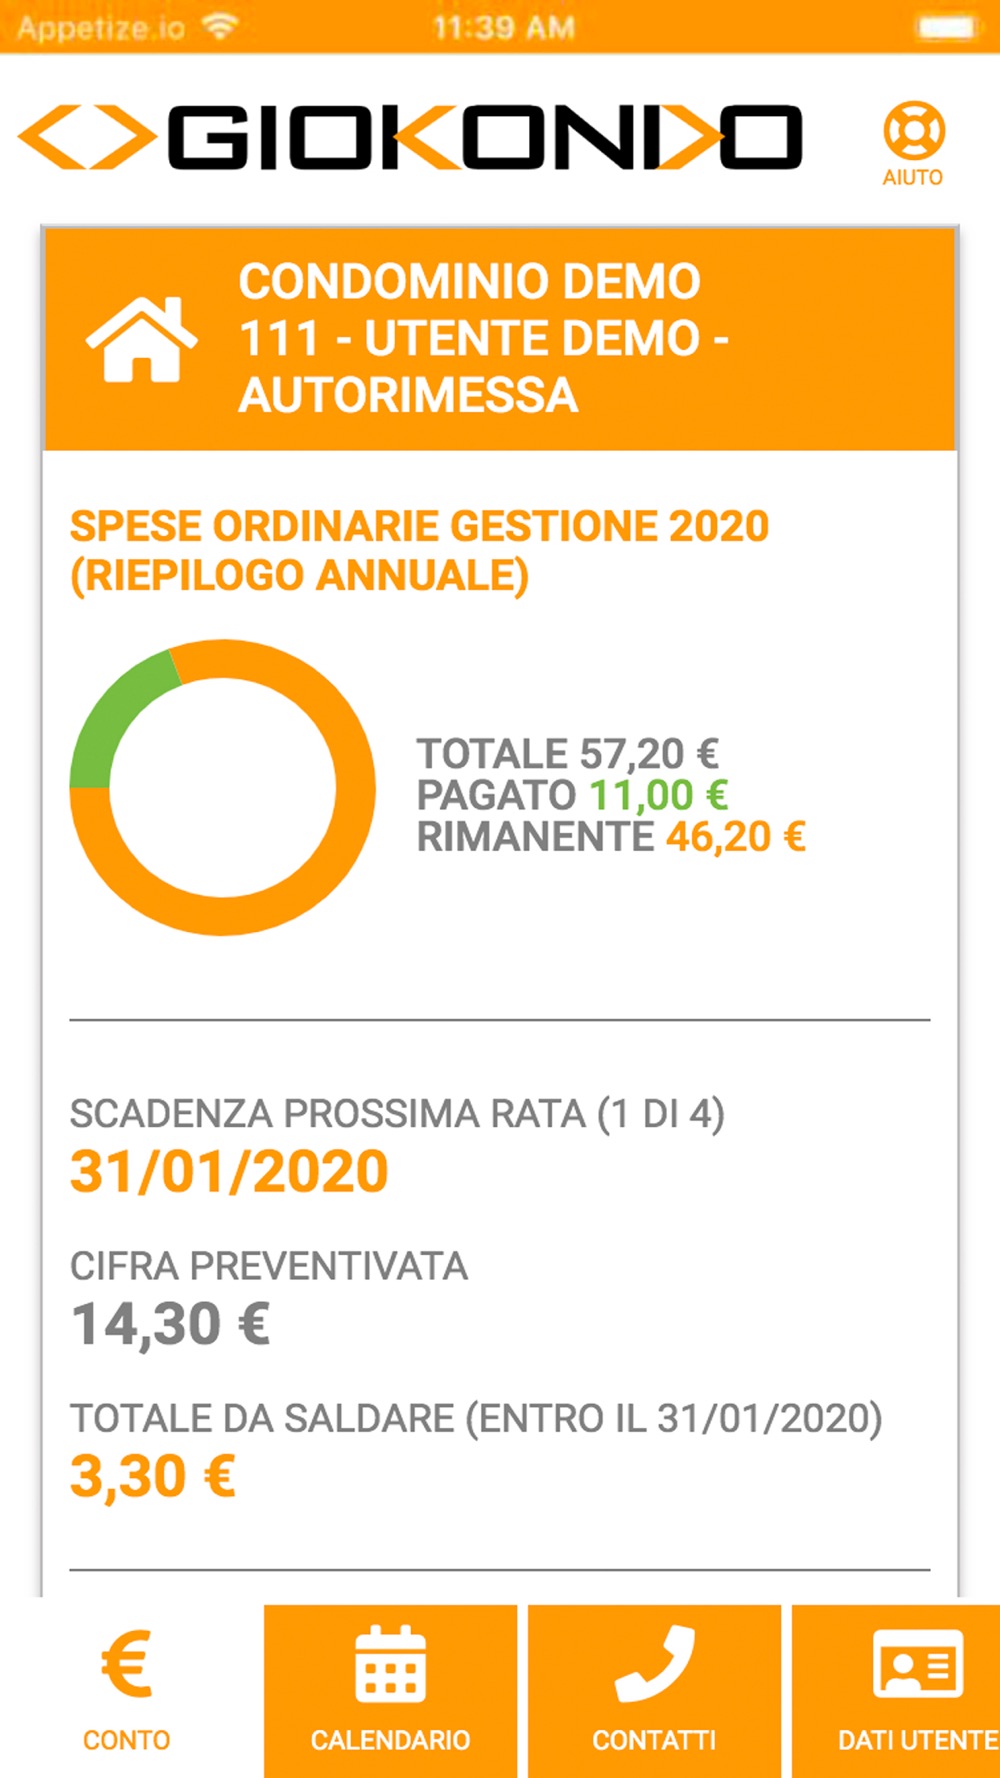Click the euro symbol icon
This screenshot has width=1000, height=1778.
[127, 1664]
